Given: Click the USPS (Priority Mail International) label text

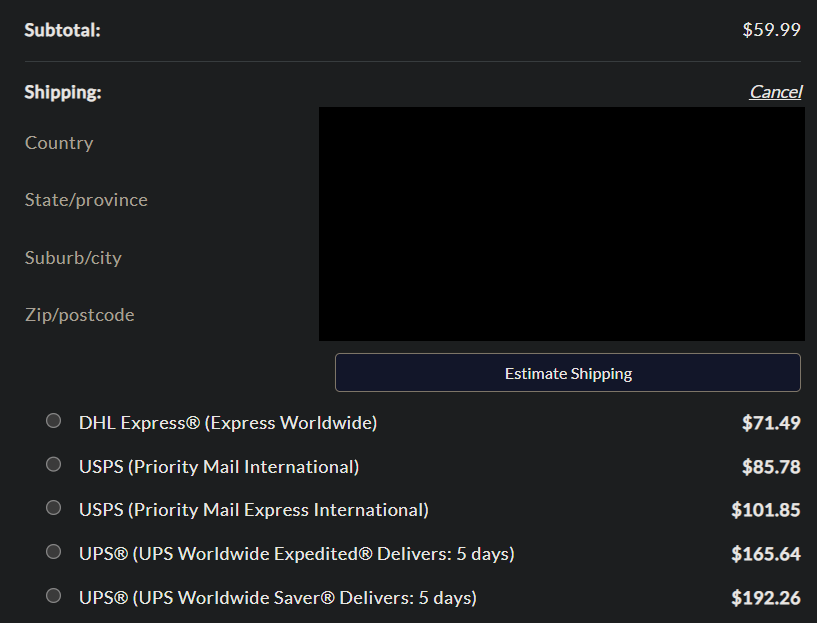Looking at the screenshot, I should click(219, 467).
